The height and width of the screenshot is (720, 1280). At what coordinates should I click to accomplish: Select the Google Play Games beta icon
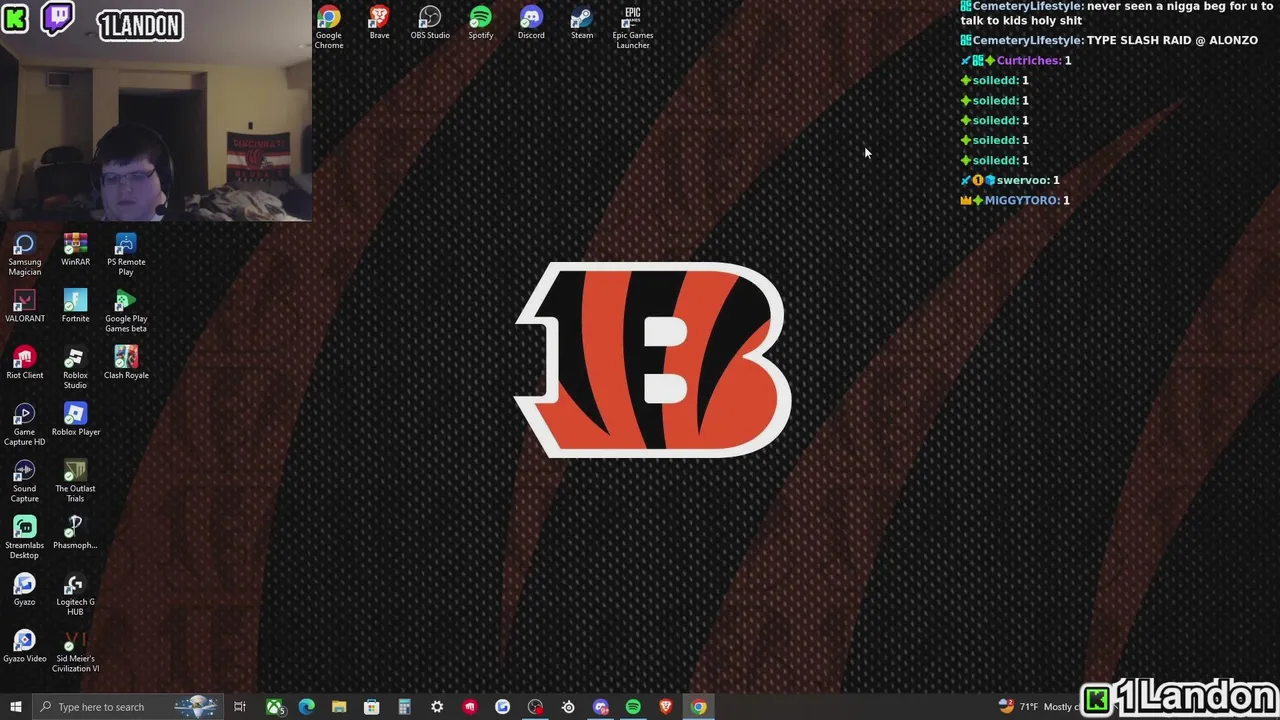pyautogui.click(x=126, y=312)
